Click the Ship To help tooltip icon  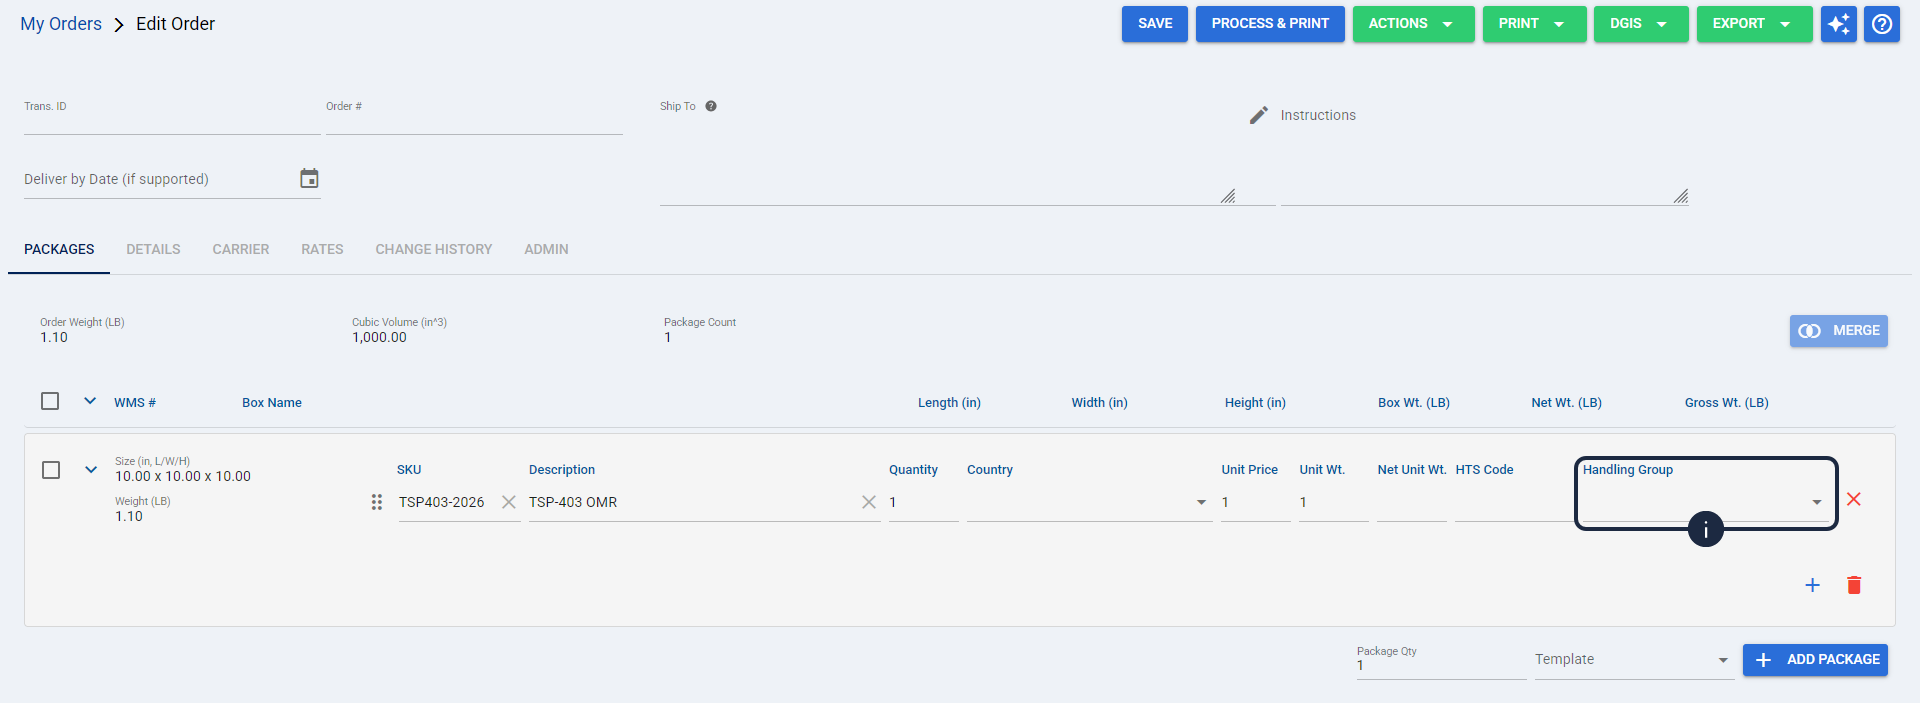[711, 106]
